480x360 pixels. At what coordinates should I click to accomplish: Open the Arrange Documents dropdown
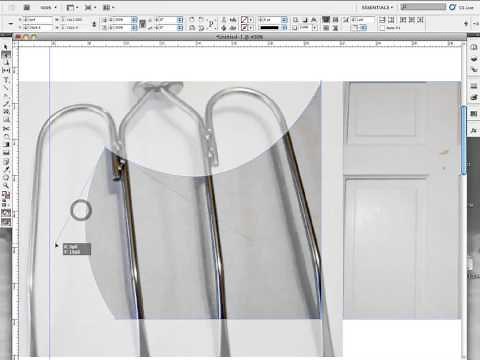pyautogui.click(x=108, y=7)
